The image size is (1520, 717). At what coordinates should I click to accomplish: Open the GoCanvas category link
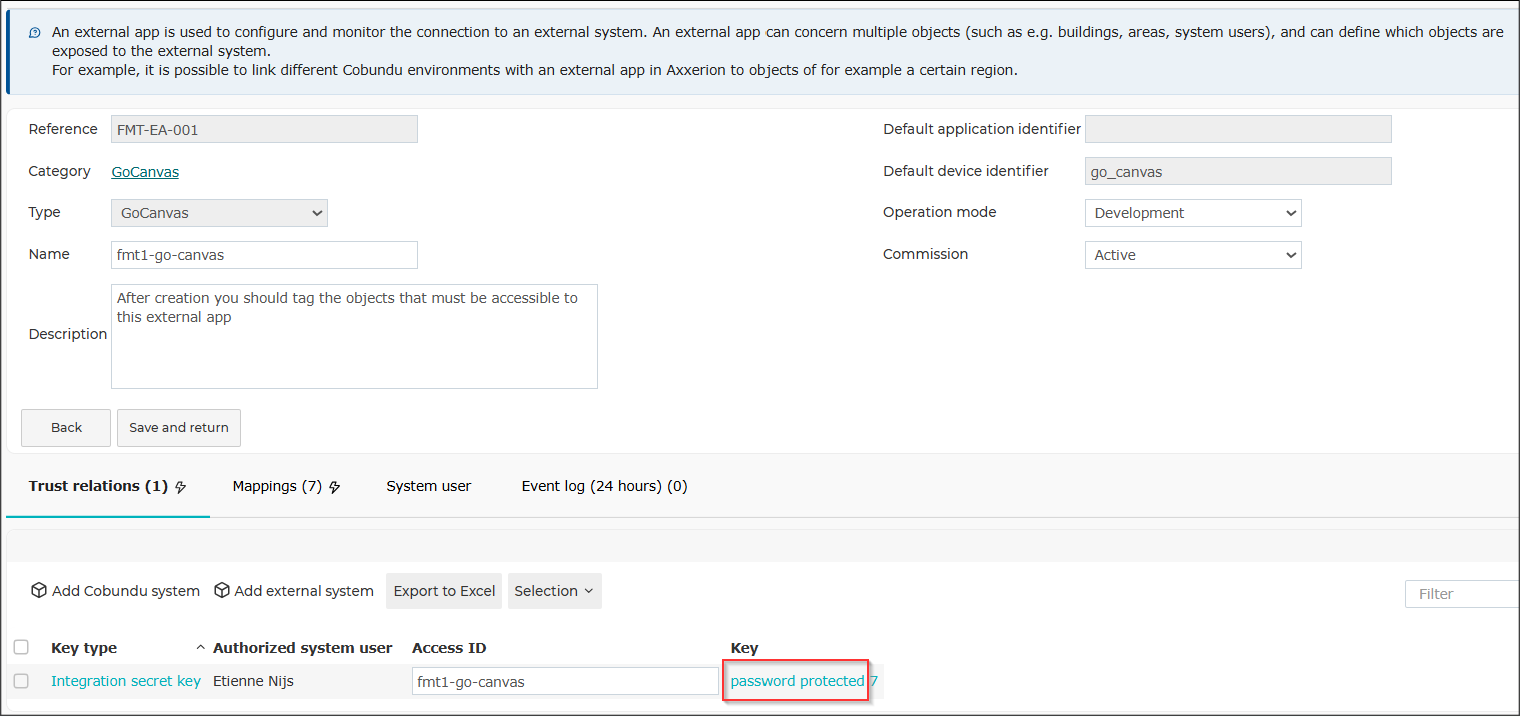(x=145, y=172)
